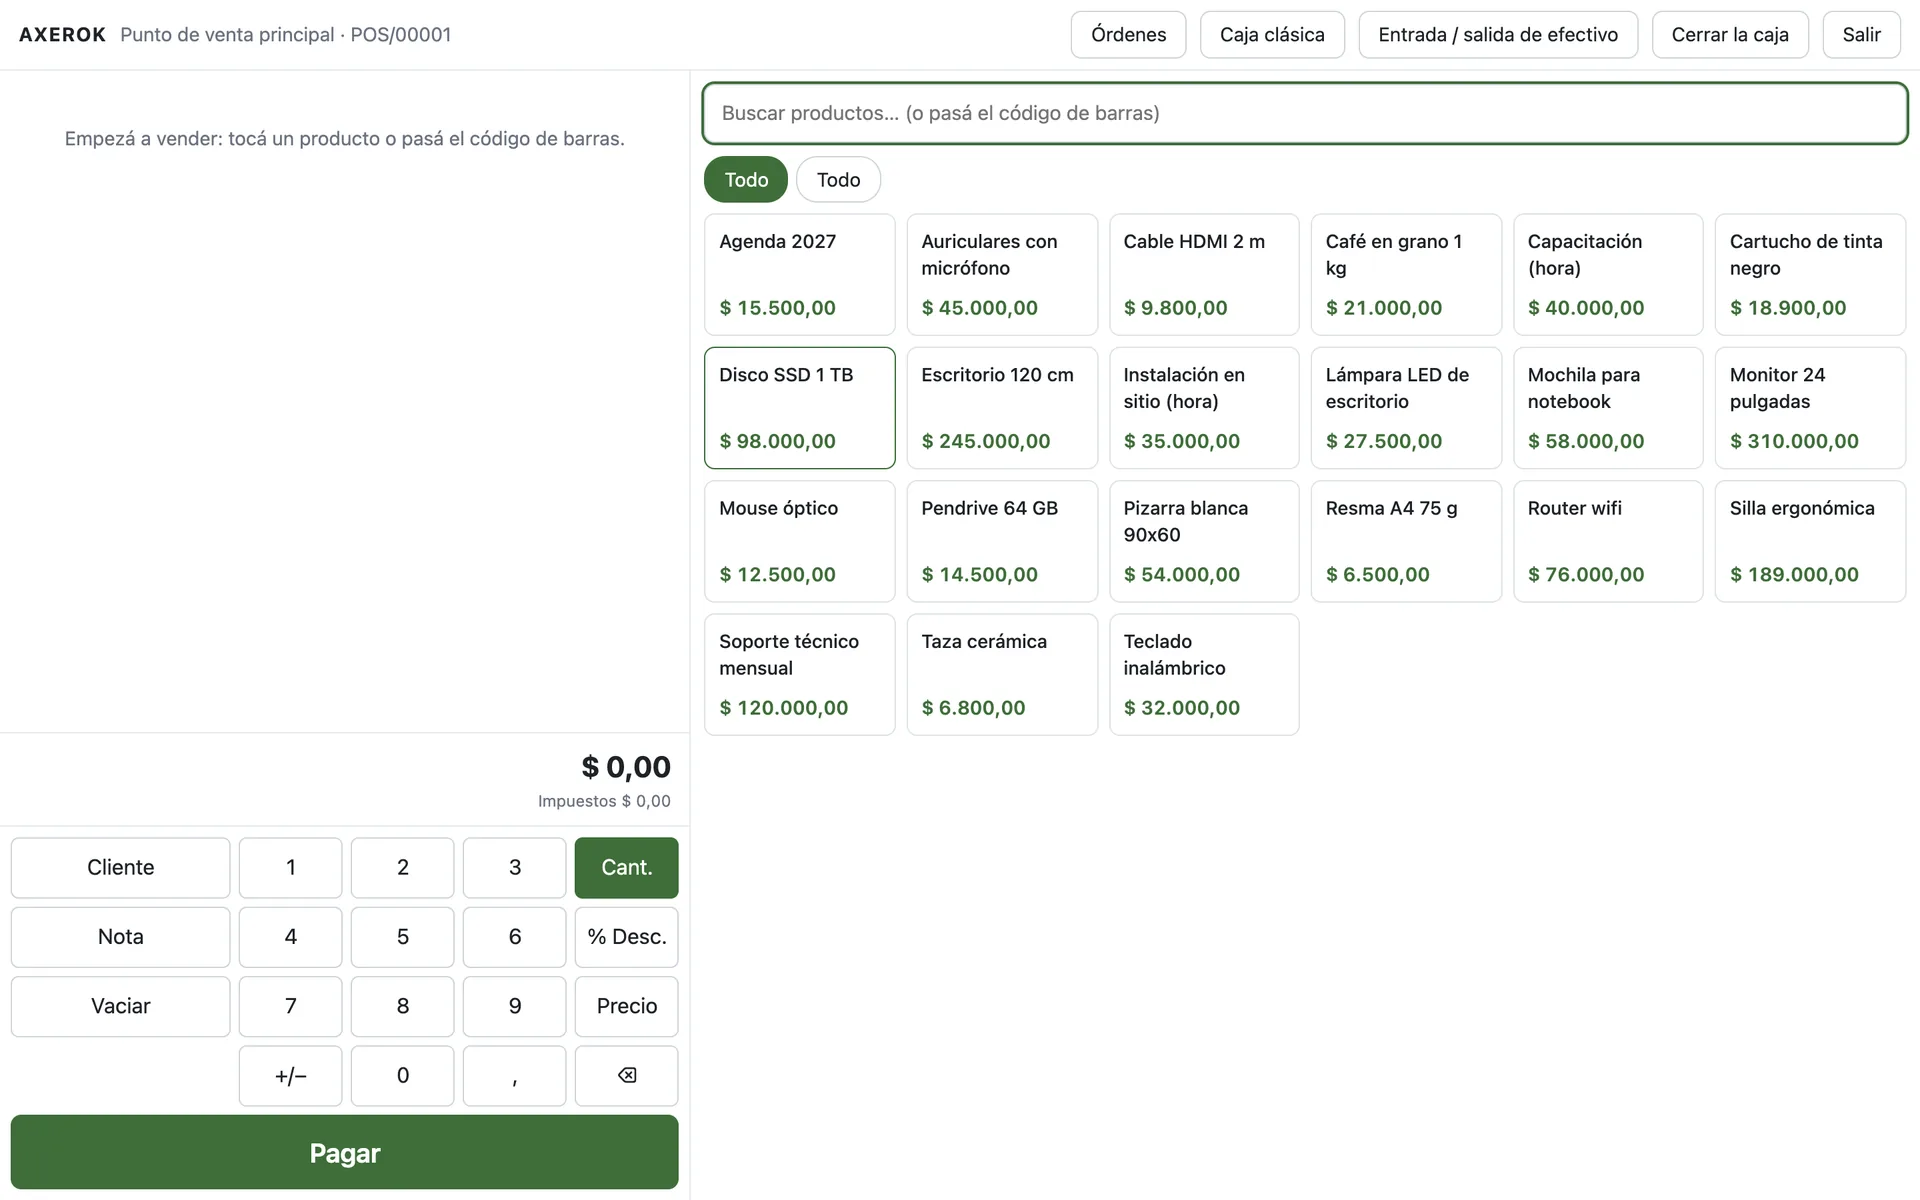The image size is (1920, 1200).
Task: Tap Soporte técnico mensual card
Action: pos(799,675)
